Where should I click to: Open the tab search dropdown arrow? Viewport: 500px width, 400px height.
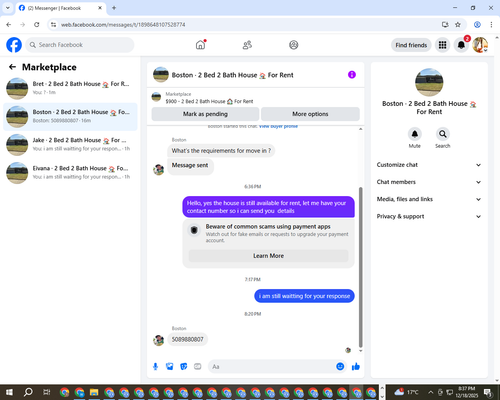[8, 8]
